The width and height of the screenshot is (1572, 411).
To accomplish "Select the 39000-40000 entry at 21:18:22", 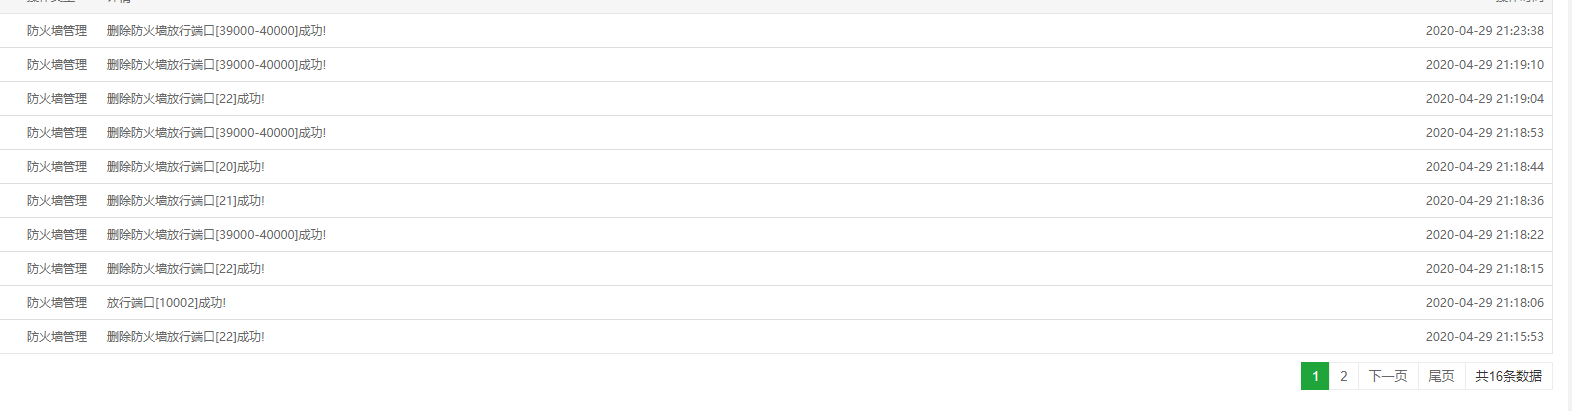I will pos(216,235).
